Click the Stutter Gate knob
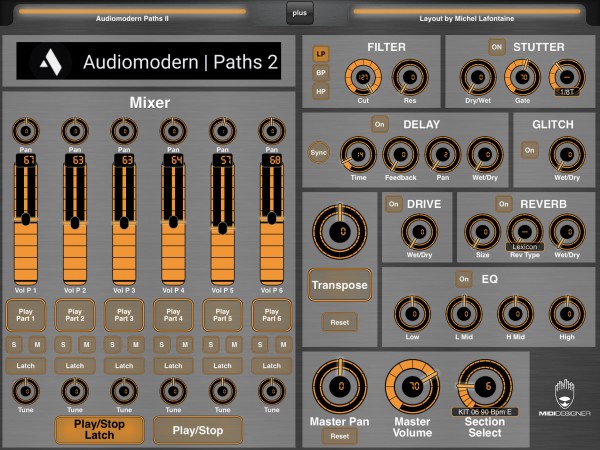Image resolution: width=600 pixels, height=450 pixels. pyautogui.click(x=522, y=77)
